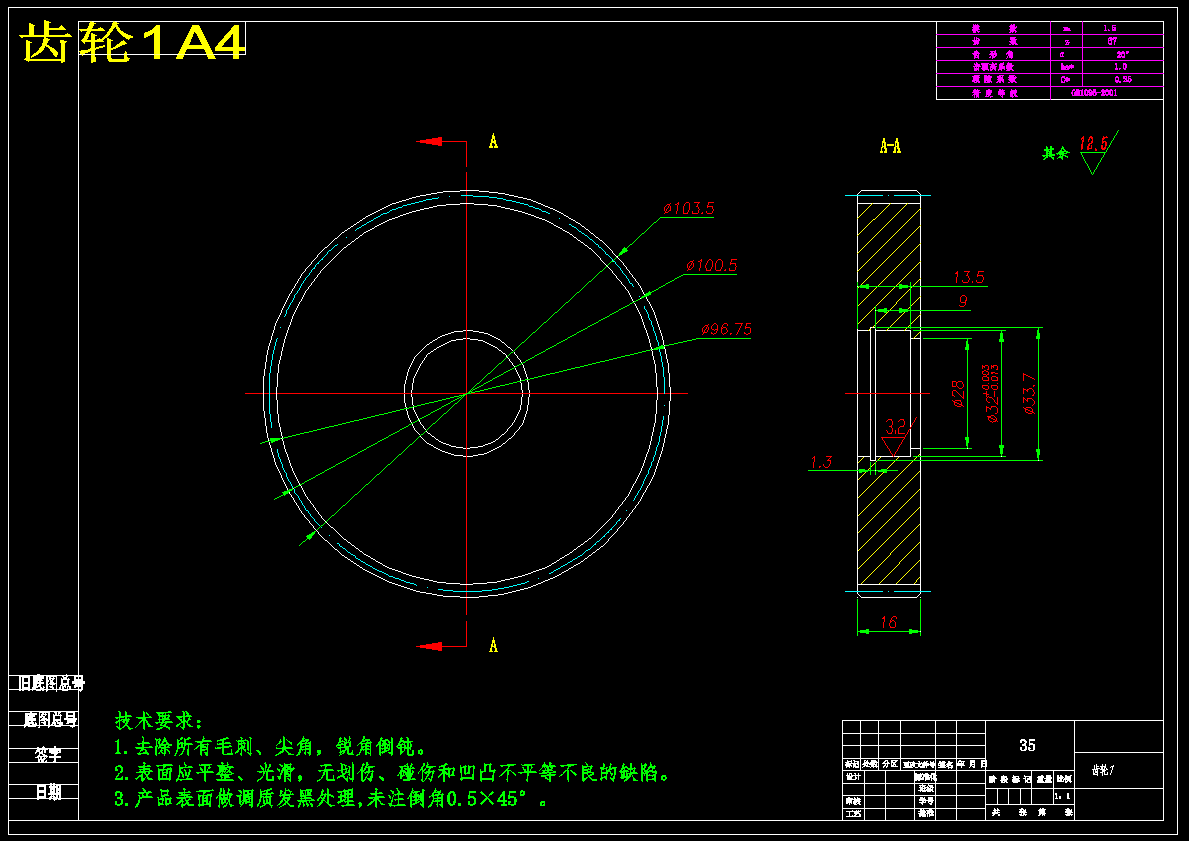Click the 签名 column header
Image resolution: width=1189 pixels, height=841 pixels.
tap(946, 764)
